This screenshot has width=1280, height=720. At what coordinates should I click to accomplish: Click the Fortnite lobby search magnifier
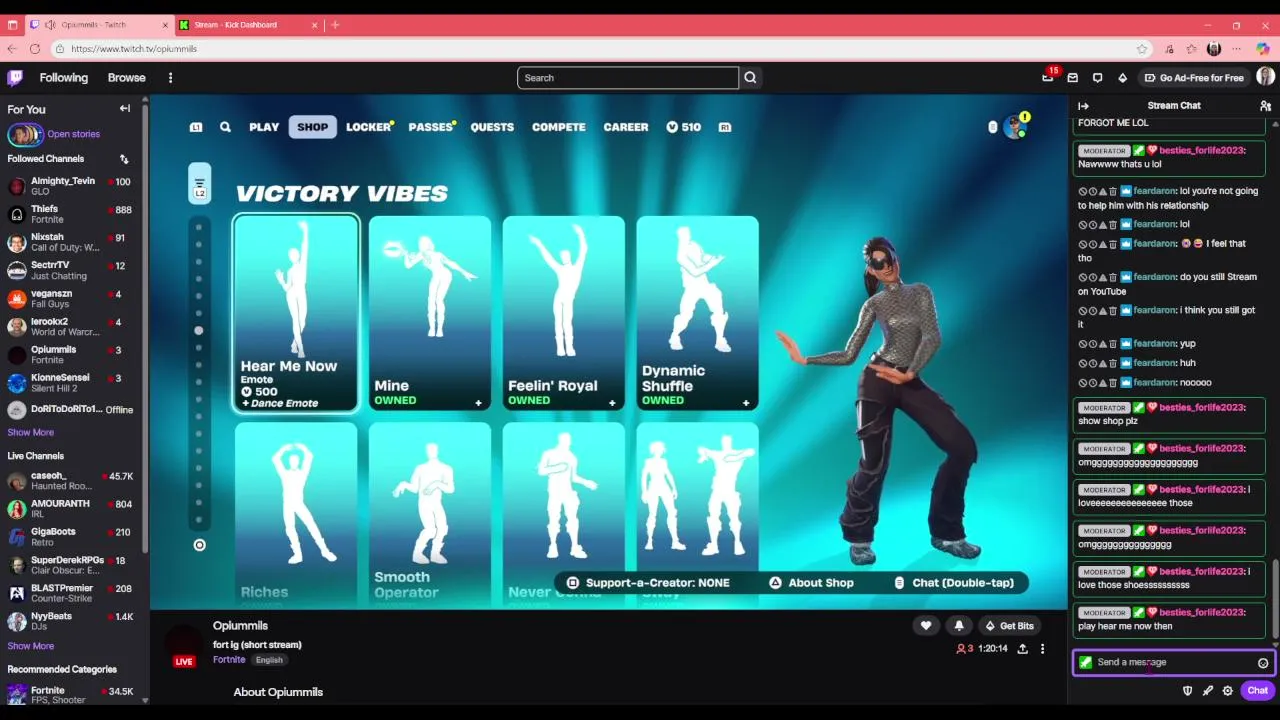tap(225, 127)
